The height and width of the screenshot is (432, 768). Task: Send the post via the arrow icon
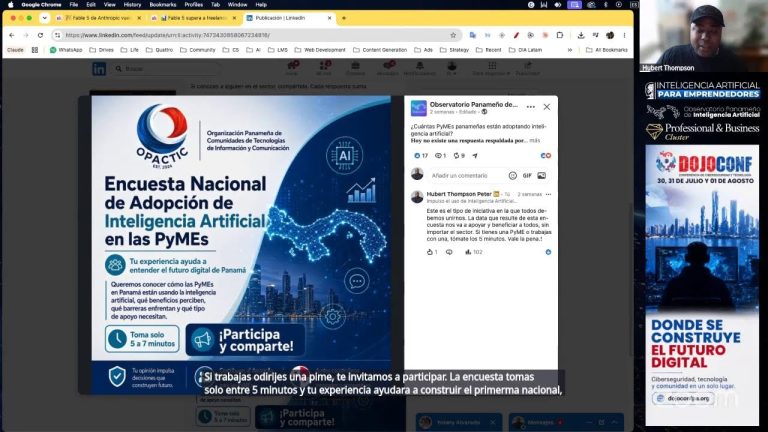475,156
